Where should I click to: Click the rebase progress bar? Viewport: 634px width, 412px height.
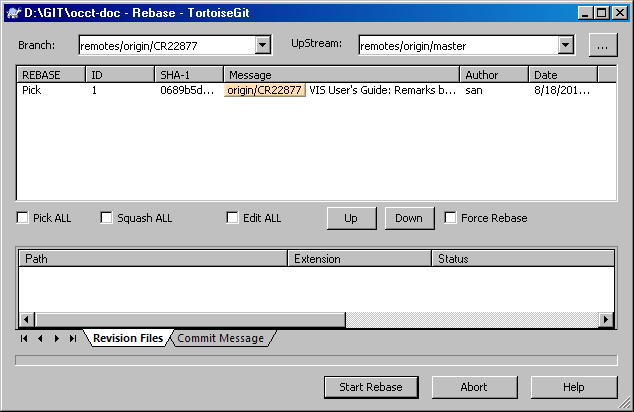[316, 360]
